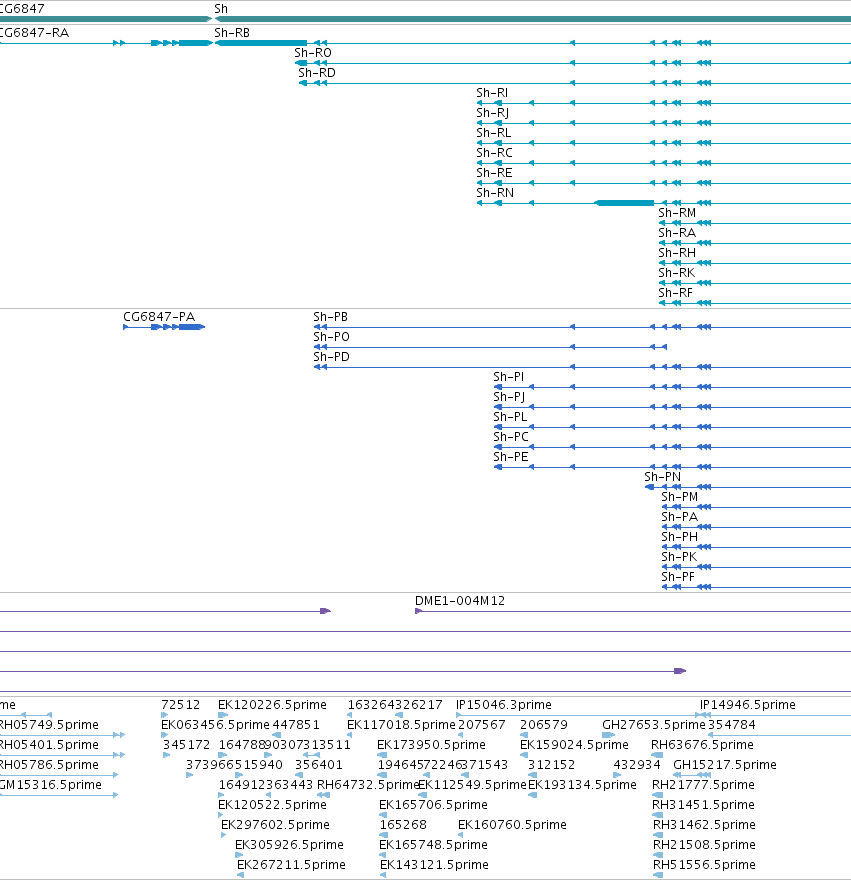The image size is (851, 880).
Task: Select the IP14946.5prime EST label
Action: 748,705
